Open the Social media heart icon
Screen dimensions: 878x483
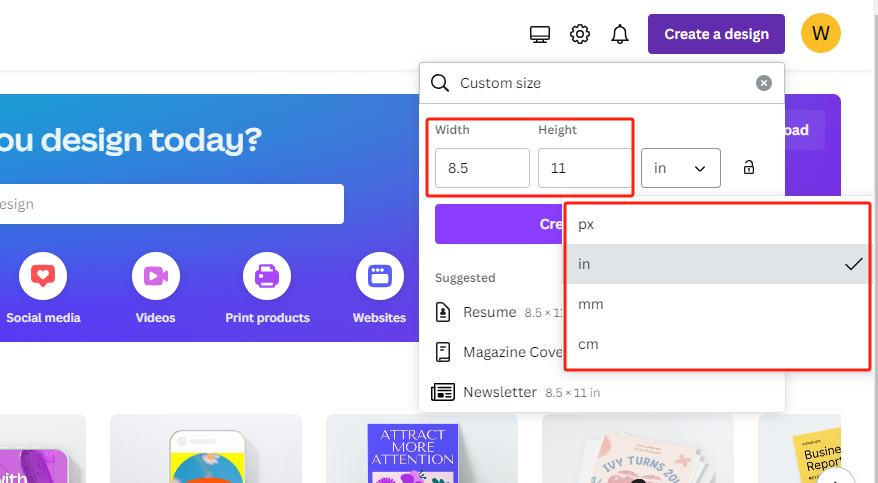(x=43, y=276)
